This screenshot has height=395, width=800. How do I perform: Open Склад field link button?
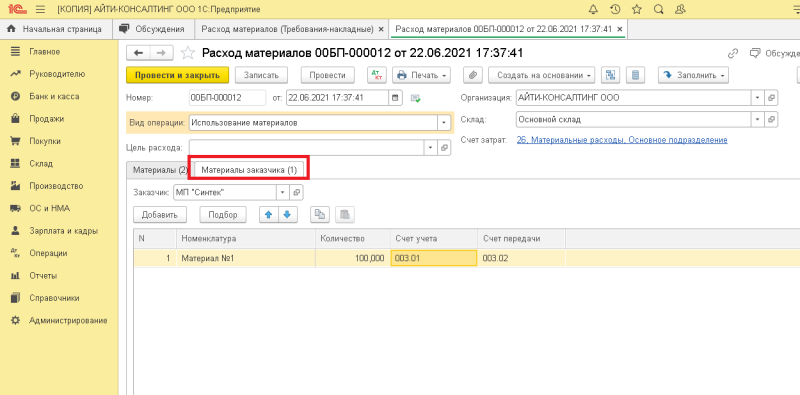pyautogui.click(x=771, y=119)
